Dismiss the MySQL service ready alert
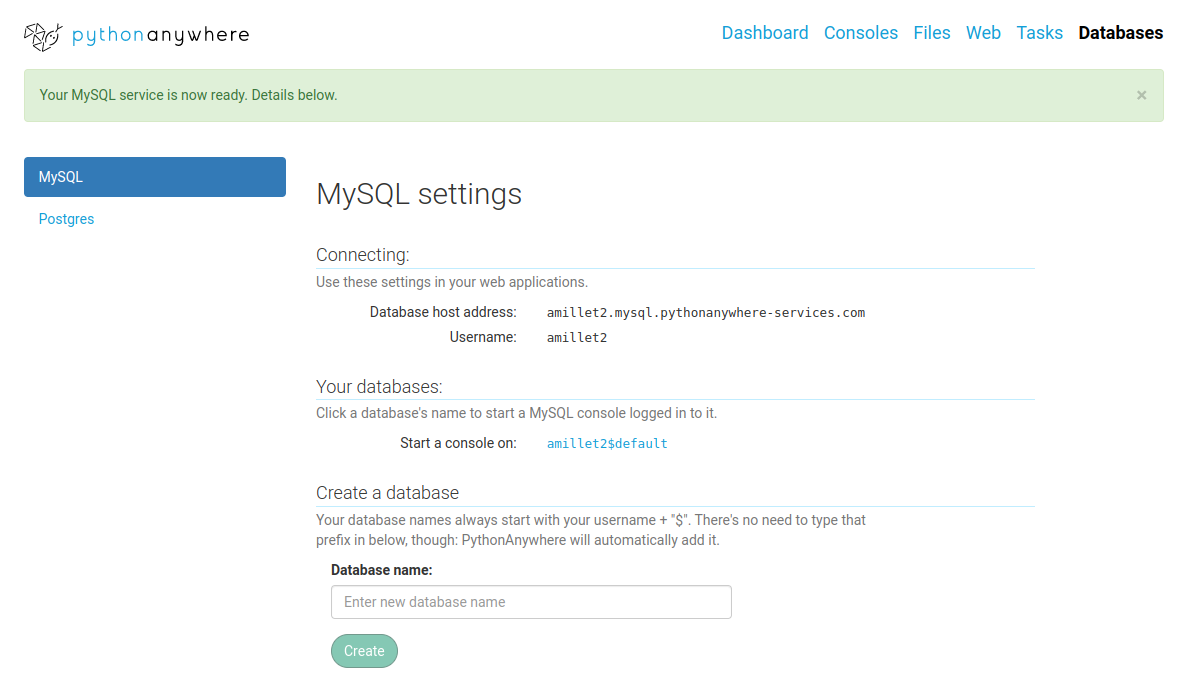The width and height of the screenshot is (1182, 682). [1141, 95]
